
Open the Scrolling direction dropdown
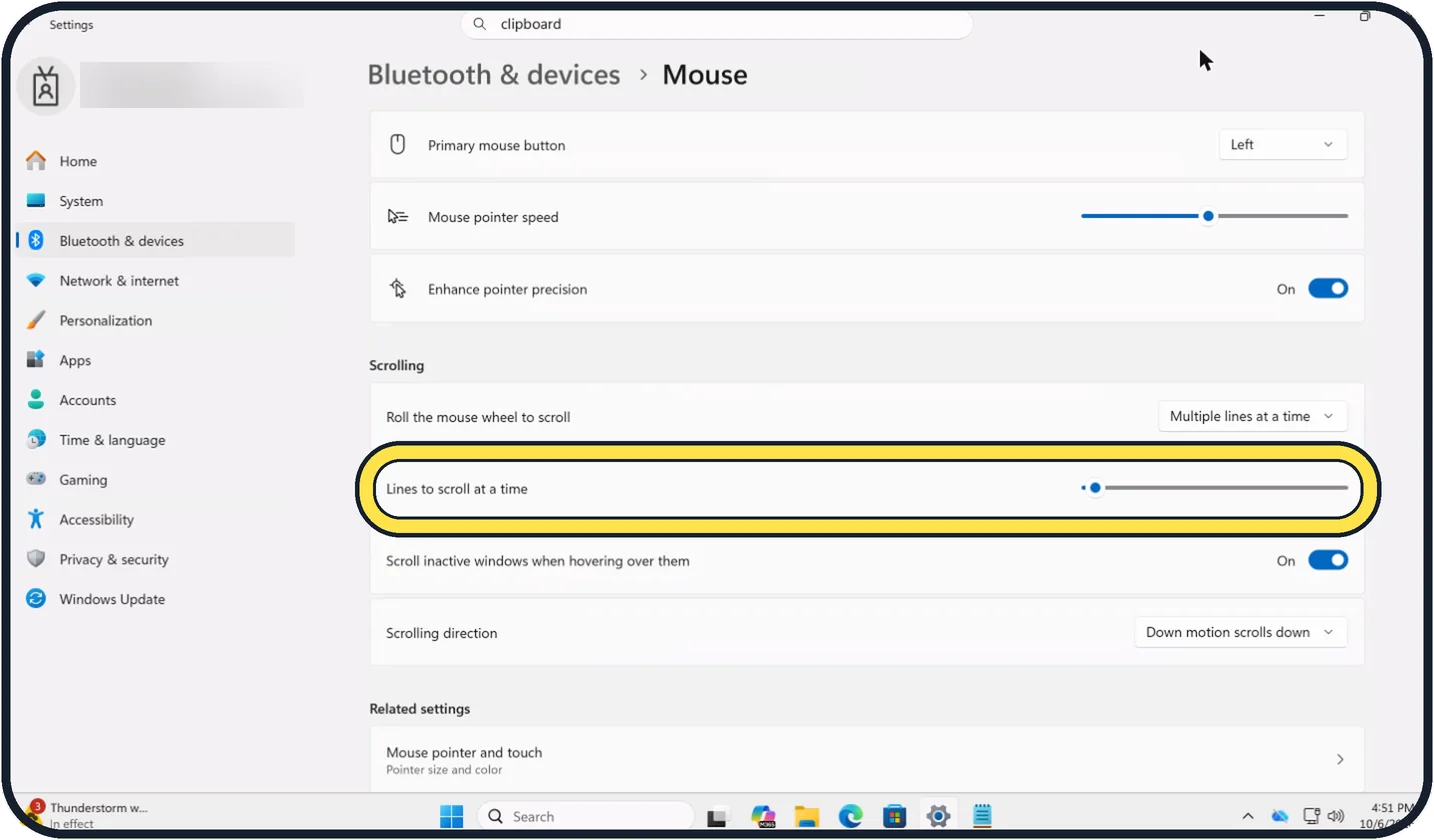click(1240, 632)
